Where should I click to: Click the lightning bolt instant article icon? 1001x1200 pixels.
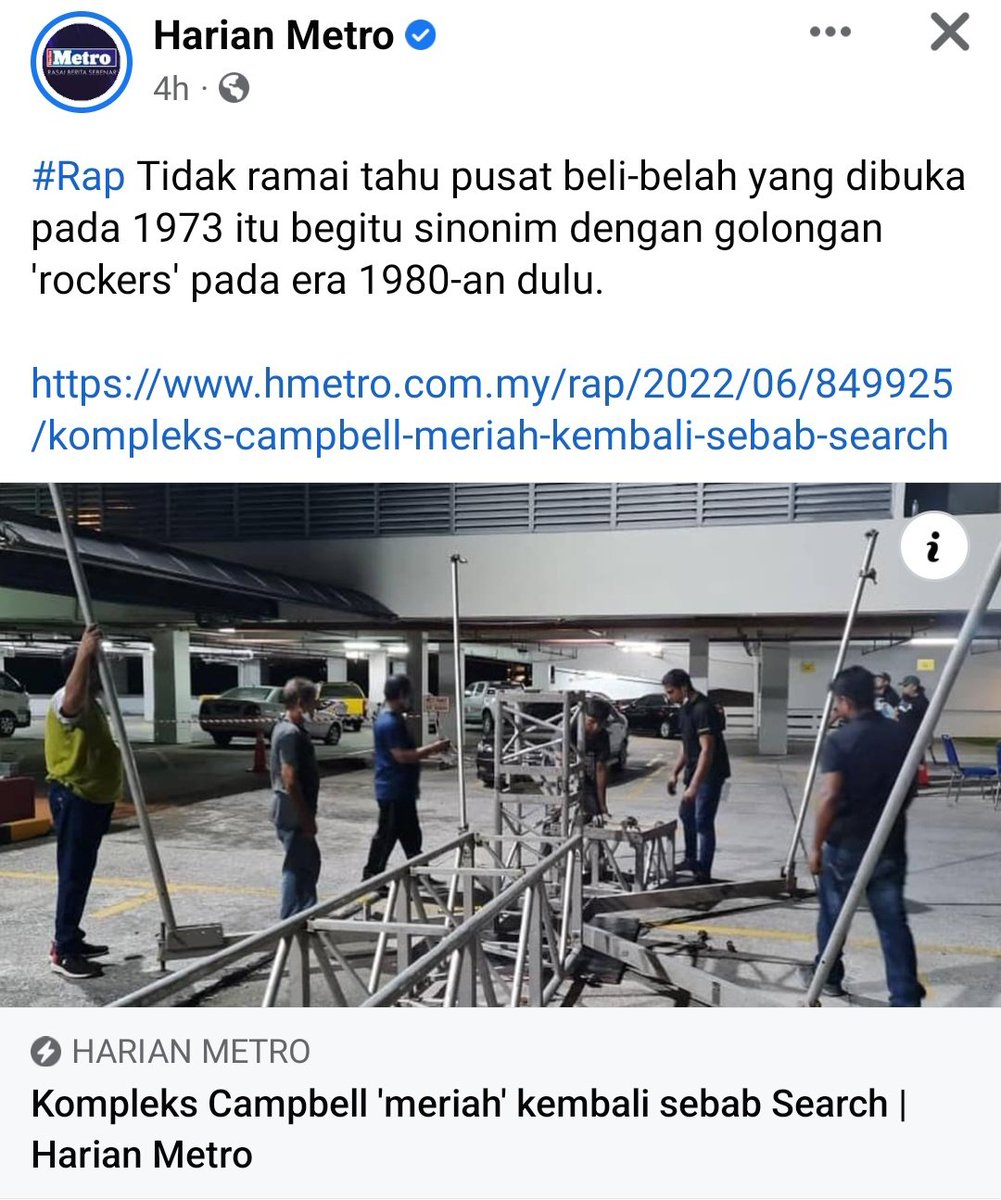(x=47, y=1053)
